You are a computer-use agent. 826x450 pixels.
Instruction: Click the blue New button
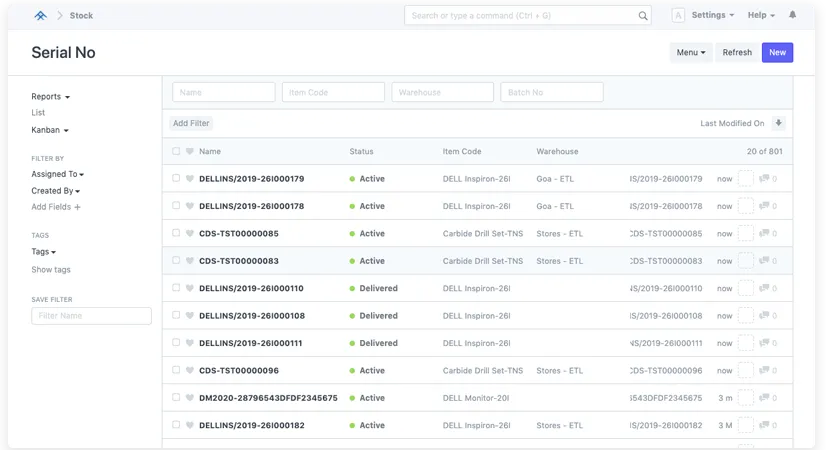coord(777,53)
